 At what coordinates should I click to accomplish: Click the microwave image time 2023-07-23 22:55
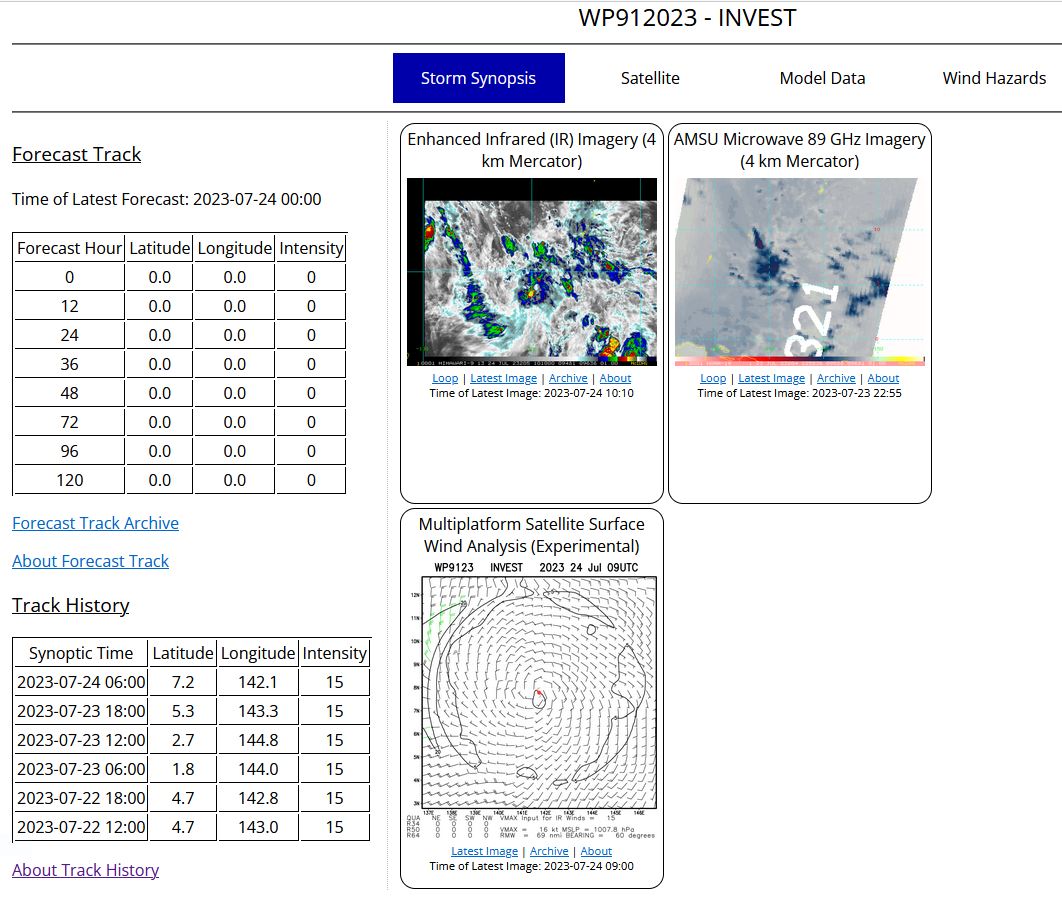pos(799,393)
